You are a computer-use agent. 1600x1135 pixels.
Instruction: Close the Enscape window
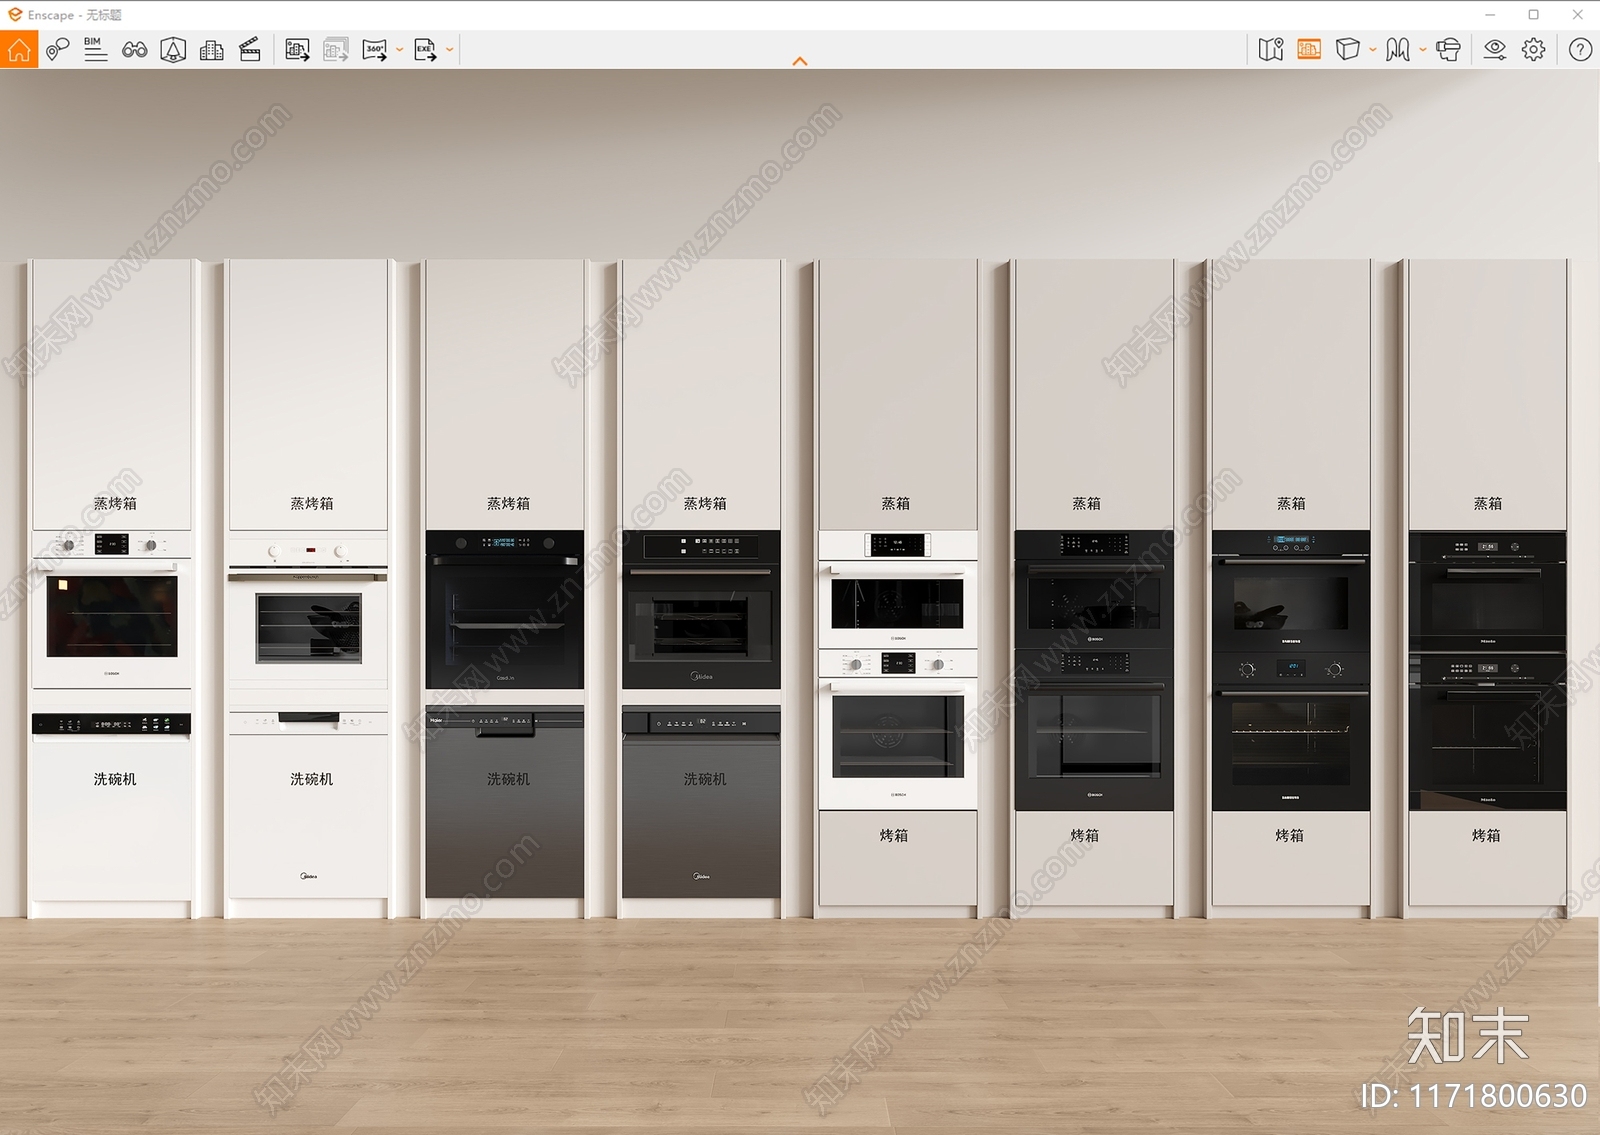tap(1577, 14)
